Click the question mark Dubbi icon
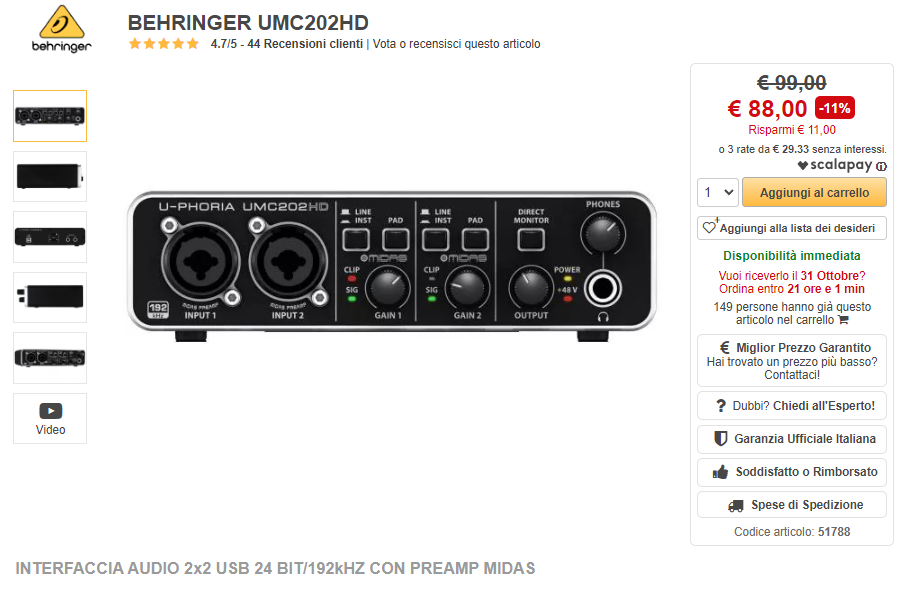The height and width of the screenshot is (589, 897). click(721, 405)
